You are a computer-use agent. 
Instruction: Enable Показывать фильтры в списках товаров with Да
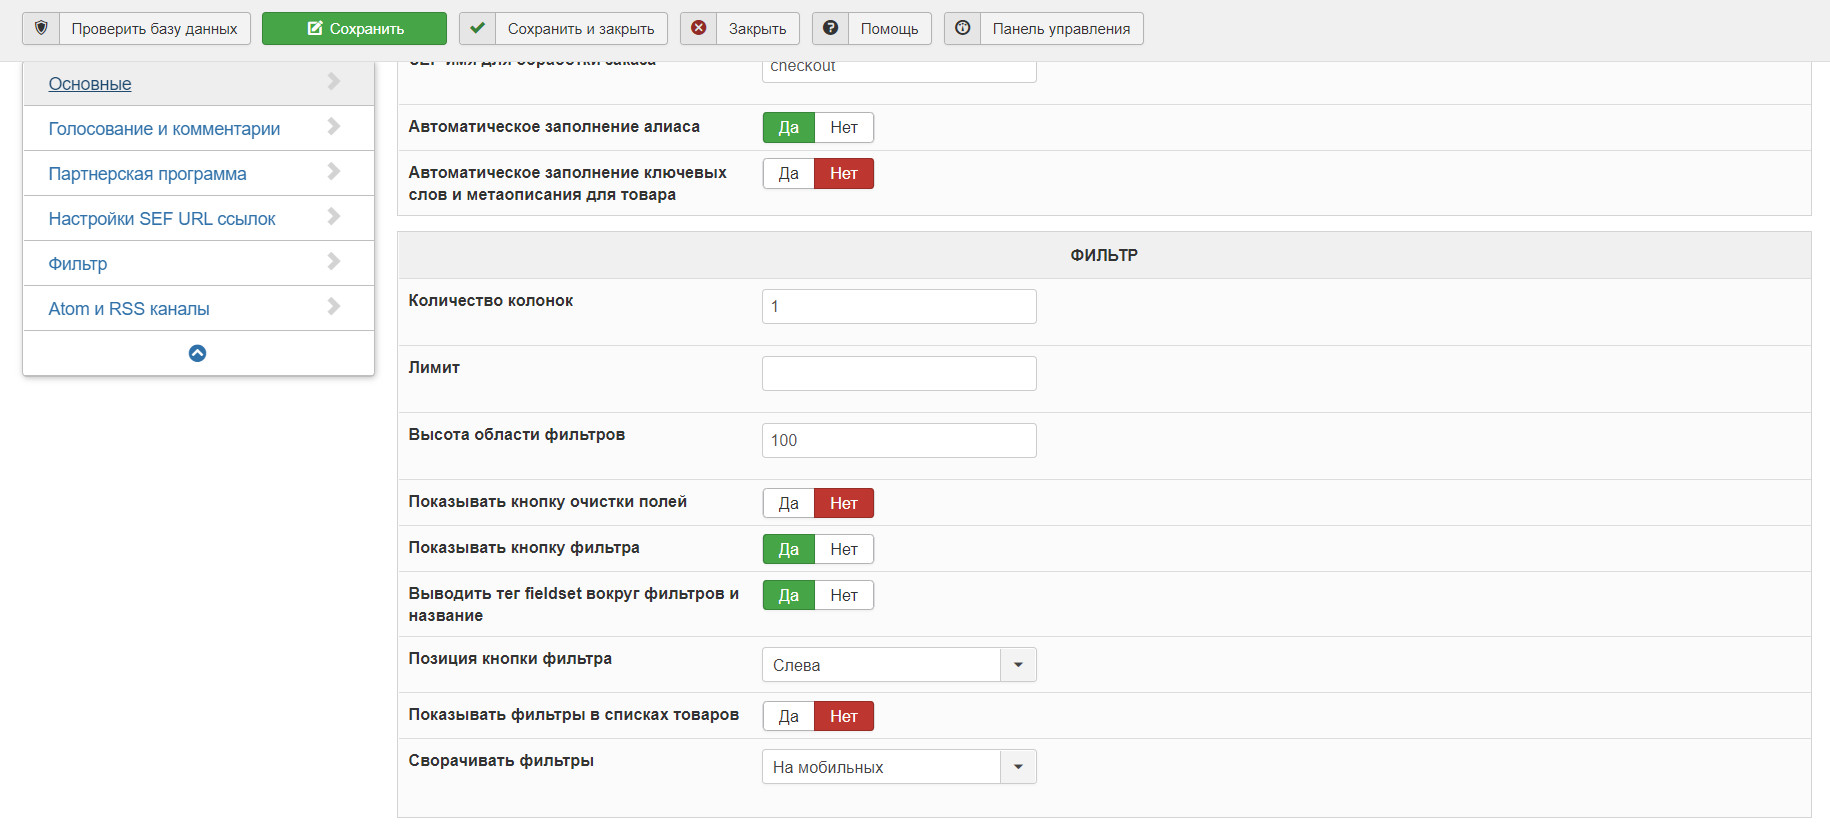[788, 716]
